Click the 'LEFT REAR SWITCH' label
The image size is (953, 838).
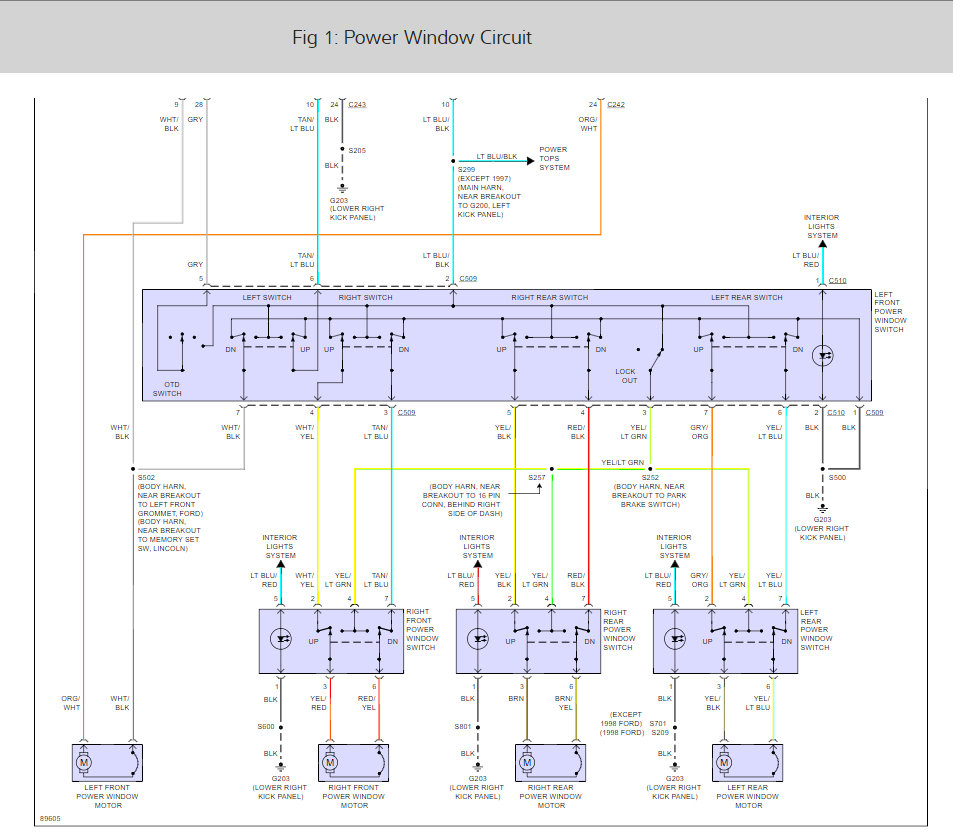(747, 298)
